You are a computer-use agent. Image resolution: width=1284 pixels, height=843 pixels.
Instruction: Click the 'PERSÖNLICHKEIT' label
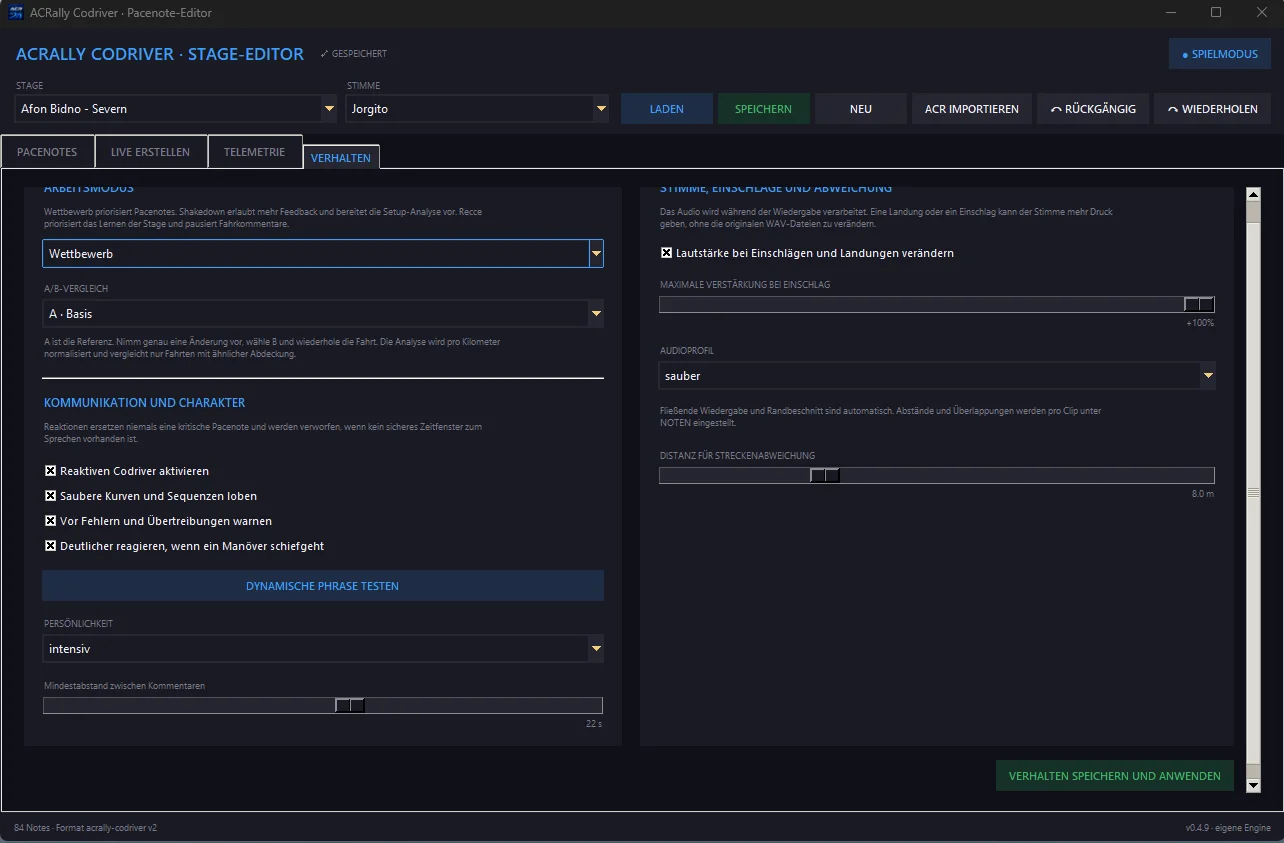(78, 624)
